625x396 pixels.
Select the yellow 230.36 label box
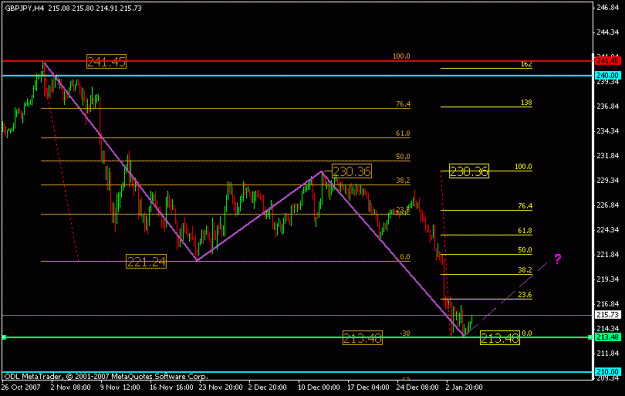[469, 171]
